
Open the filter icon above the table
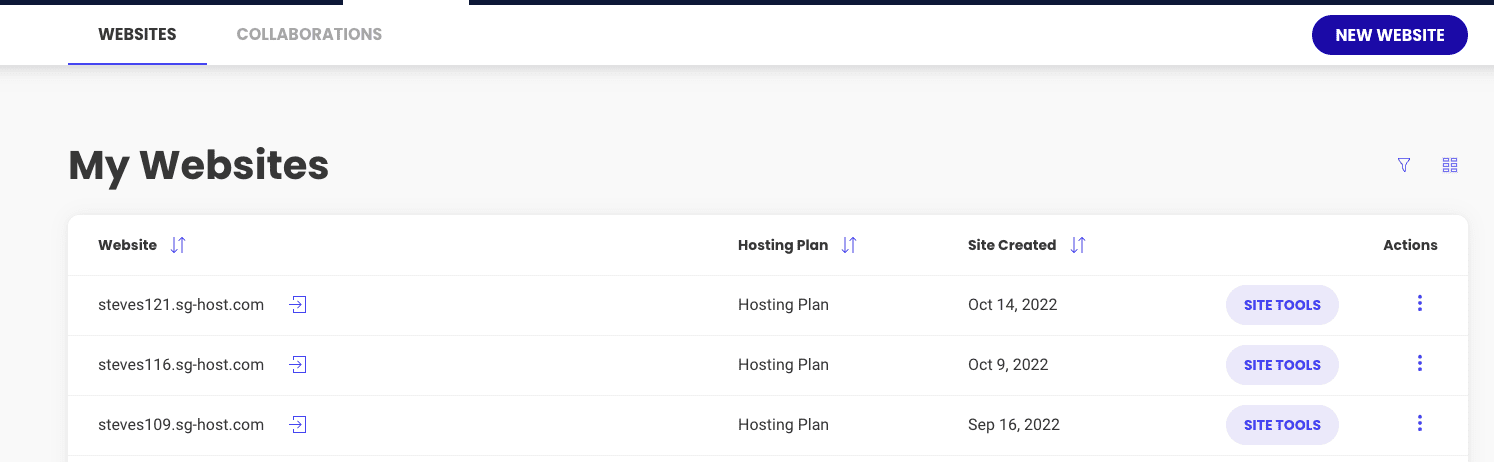[1404, 165]
